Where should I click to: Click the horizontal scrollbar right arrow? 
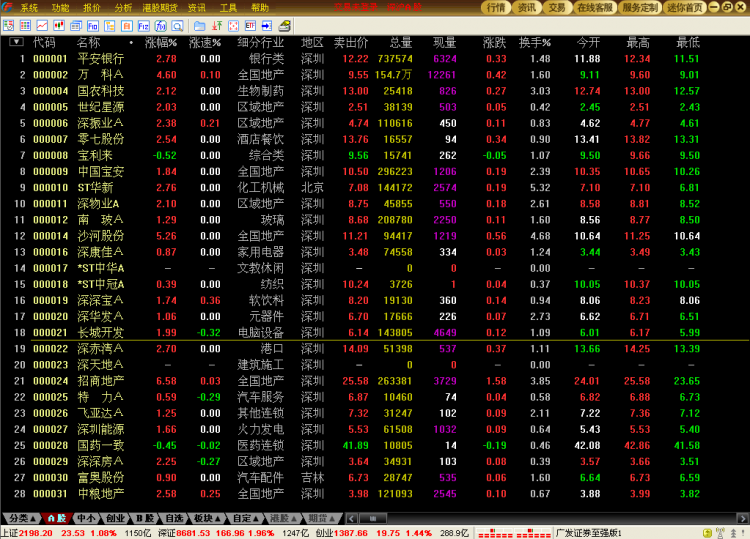[x=742, y=518]
